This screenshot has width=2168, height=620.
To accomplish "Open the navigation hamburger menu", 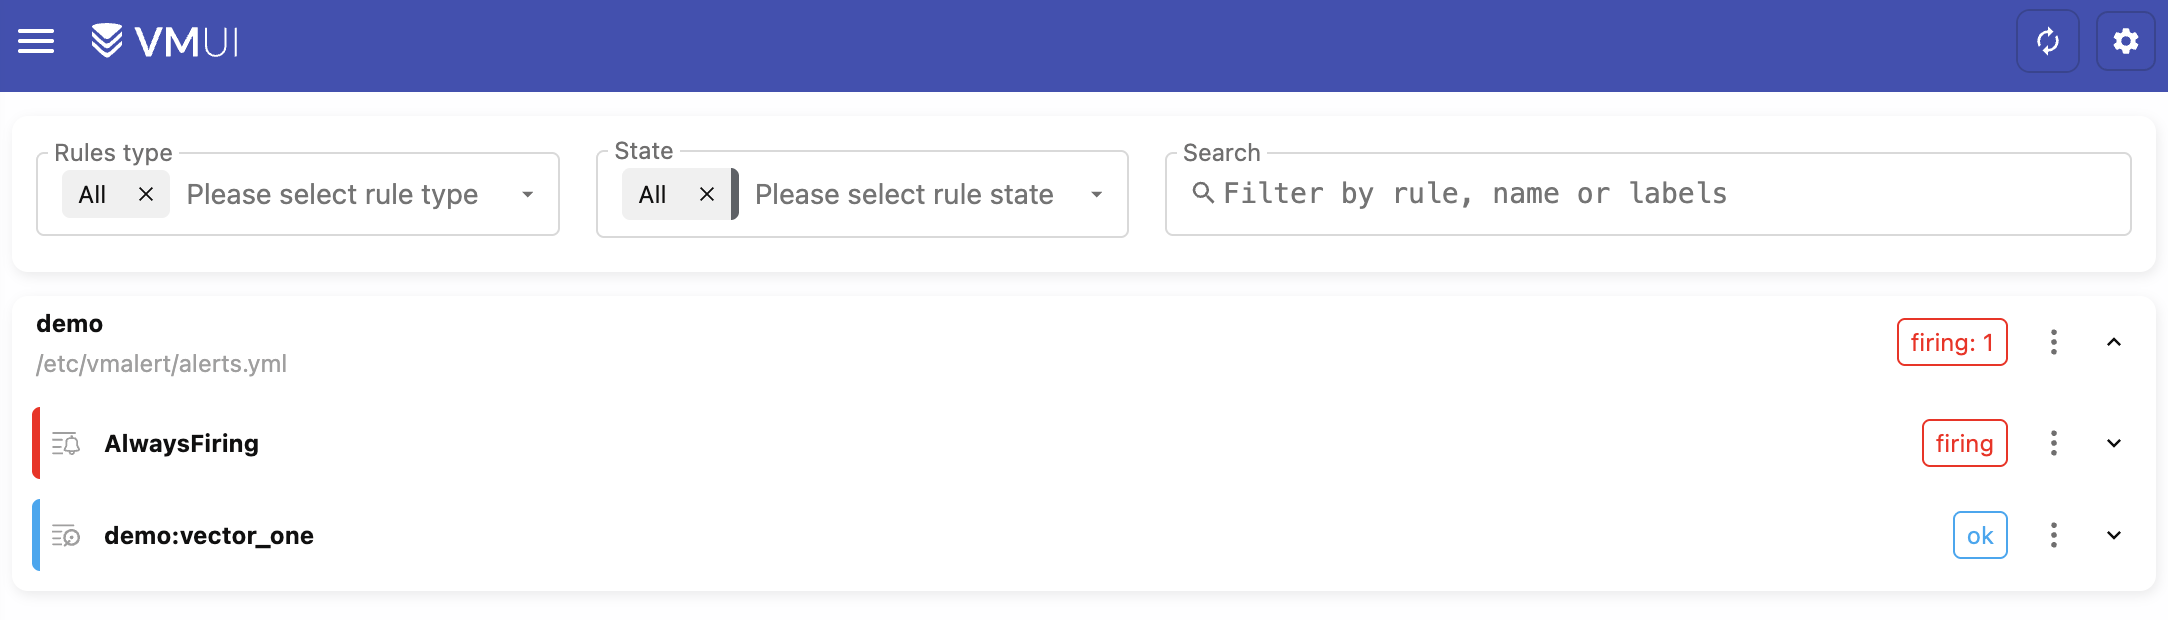I will tap(36, 41).
